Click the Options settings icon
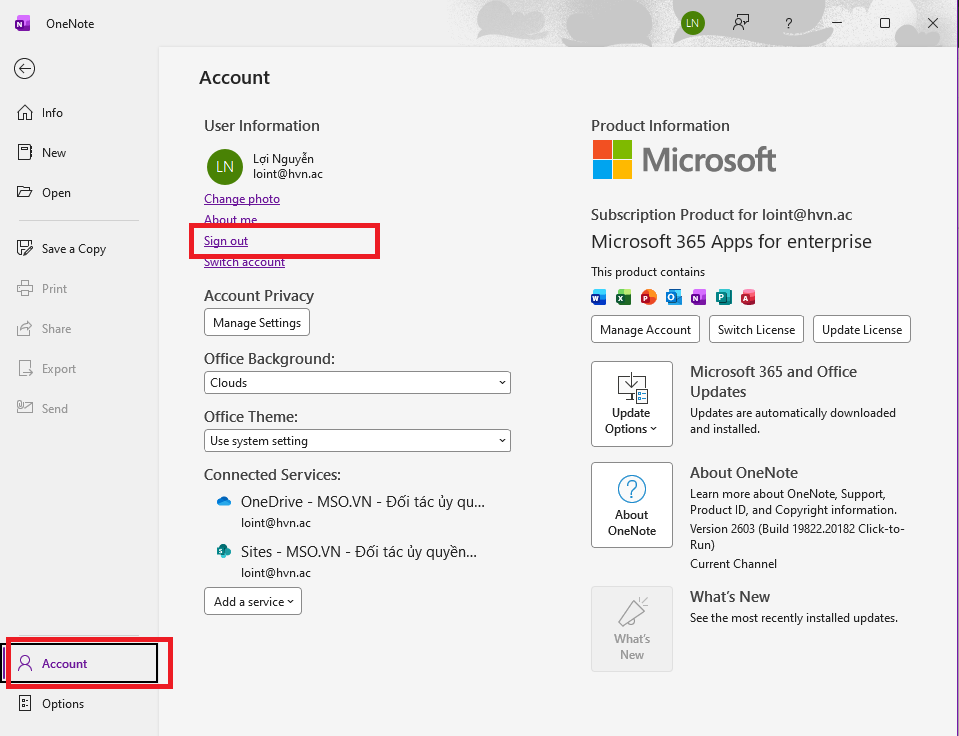Screen dimensions: 959x736 coord(25,704)
